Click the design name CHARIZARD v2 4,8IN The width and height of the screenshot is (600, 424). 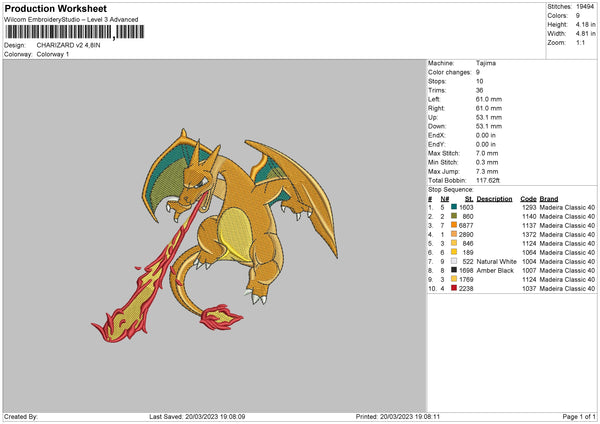click(68, 45)
